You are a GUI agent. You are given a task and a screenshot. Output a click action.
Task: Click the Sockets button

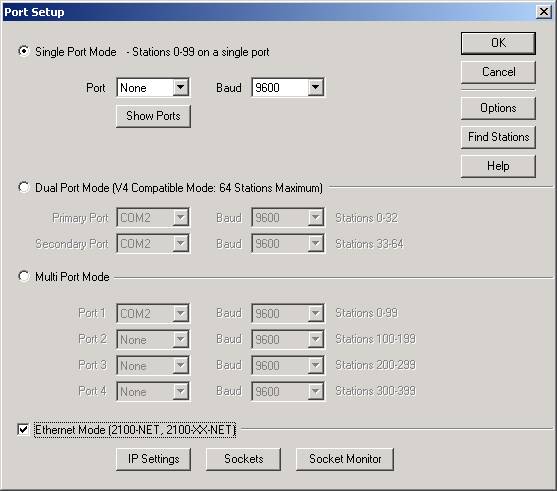tap(243, 459)
